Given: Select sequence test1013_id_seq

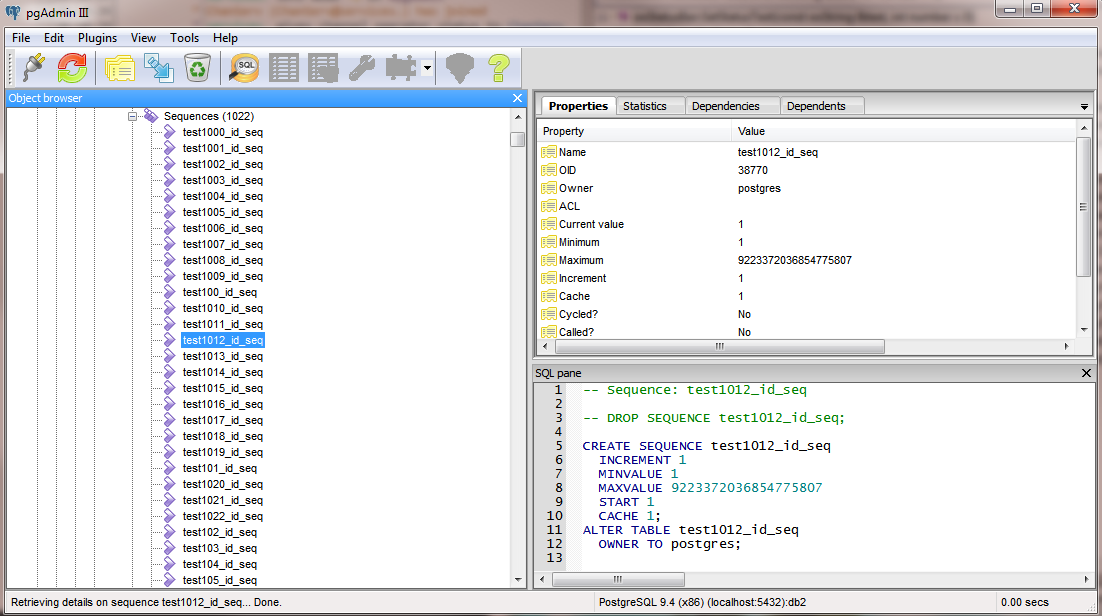Looking at the screenshot, I should 223,357.
